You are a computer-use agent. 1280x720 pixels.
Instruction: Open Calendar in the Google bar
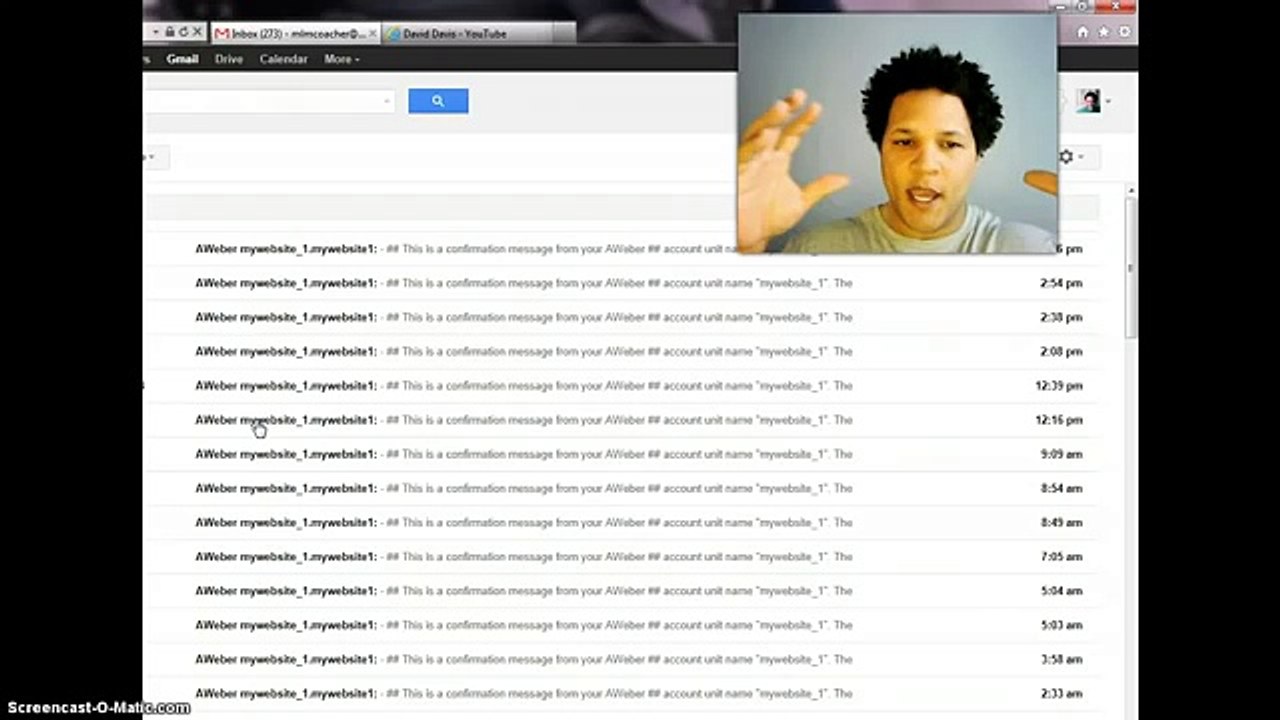(284, 59)
